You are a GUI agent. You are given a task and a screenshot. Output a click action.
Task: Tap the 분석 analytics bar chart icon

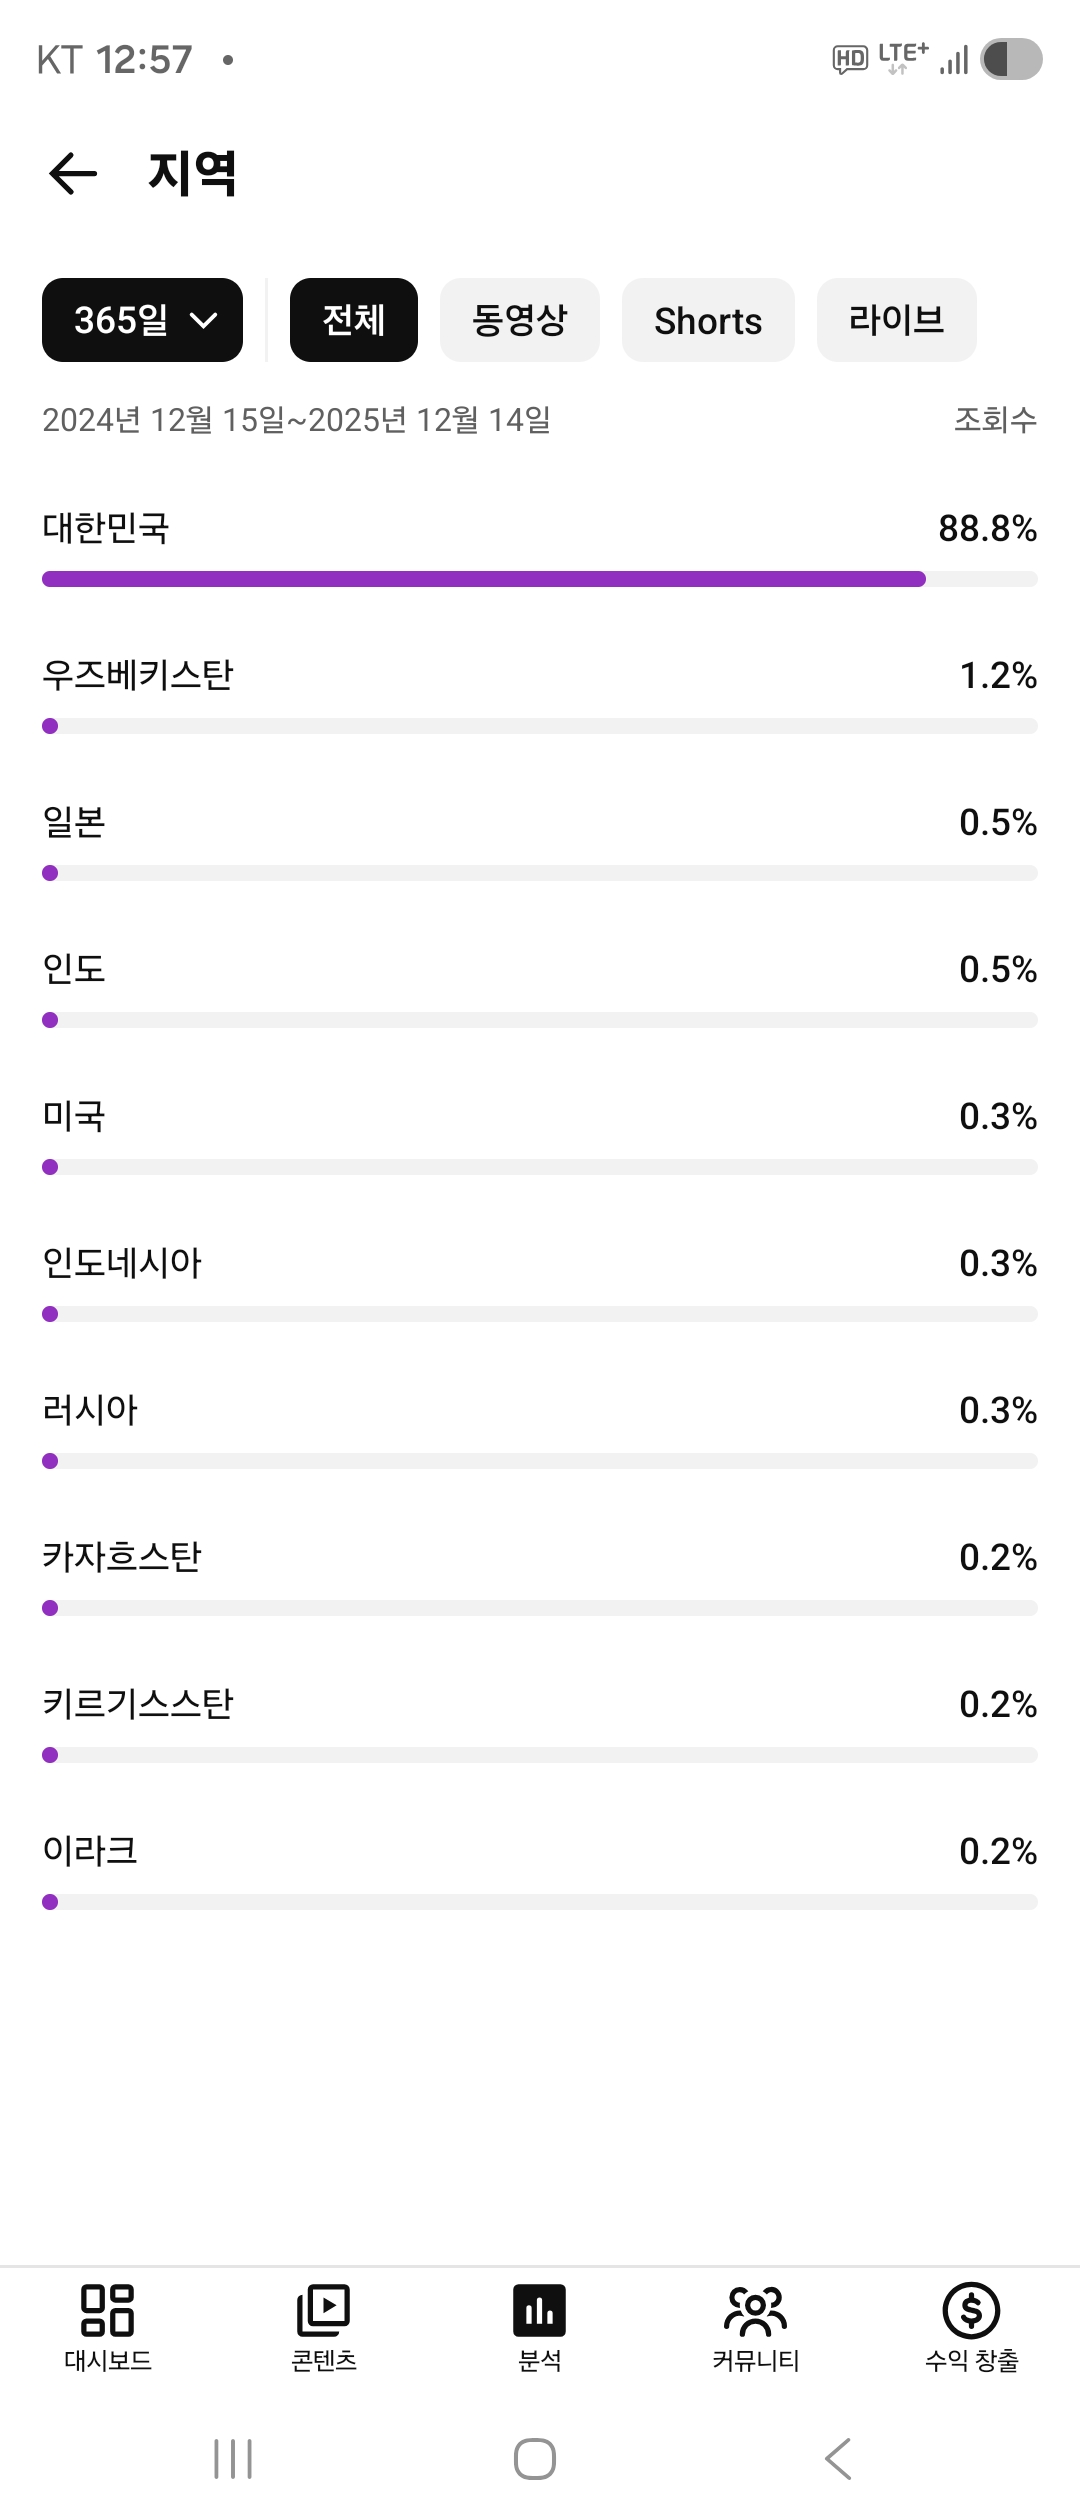point(539,2310)
